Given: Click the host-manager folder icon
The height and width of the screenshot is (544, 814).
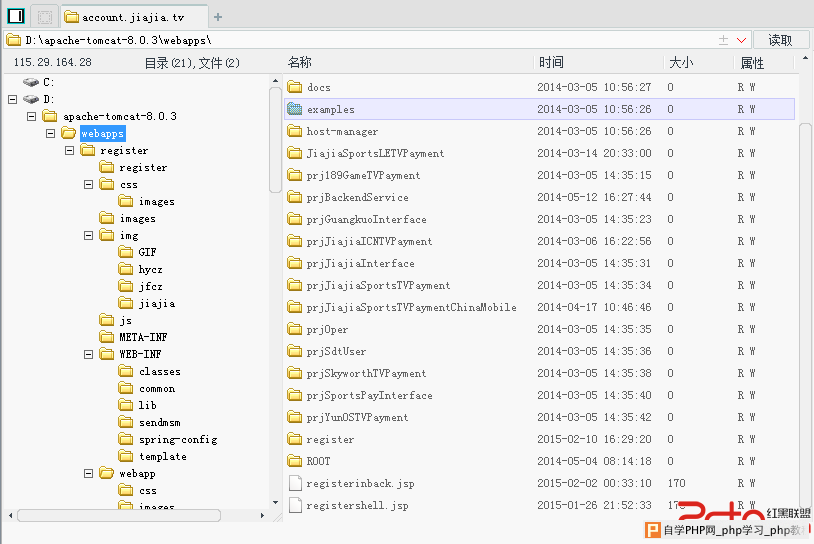Looking at the screenshot, I should click(x=295, y=131).
